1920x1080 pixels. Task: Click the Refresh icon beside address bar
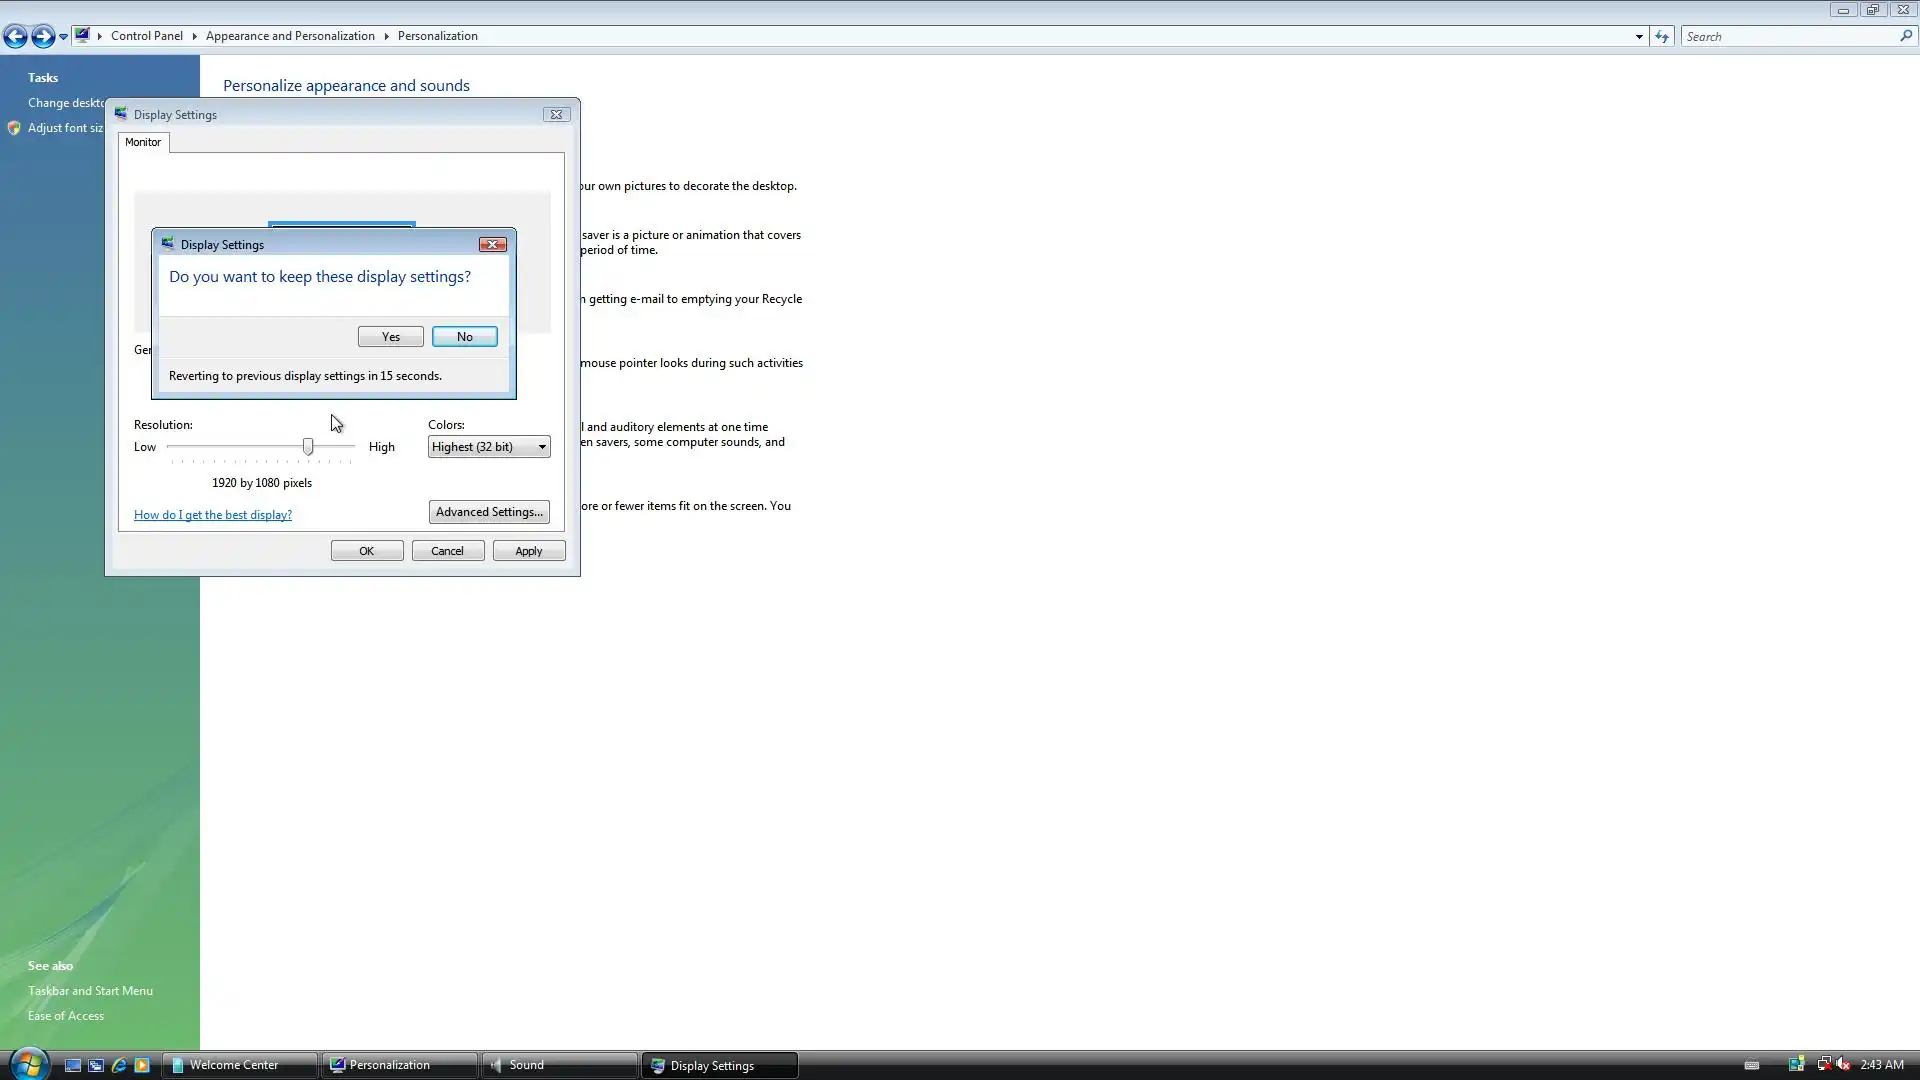[1662, 37]
